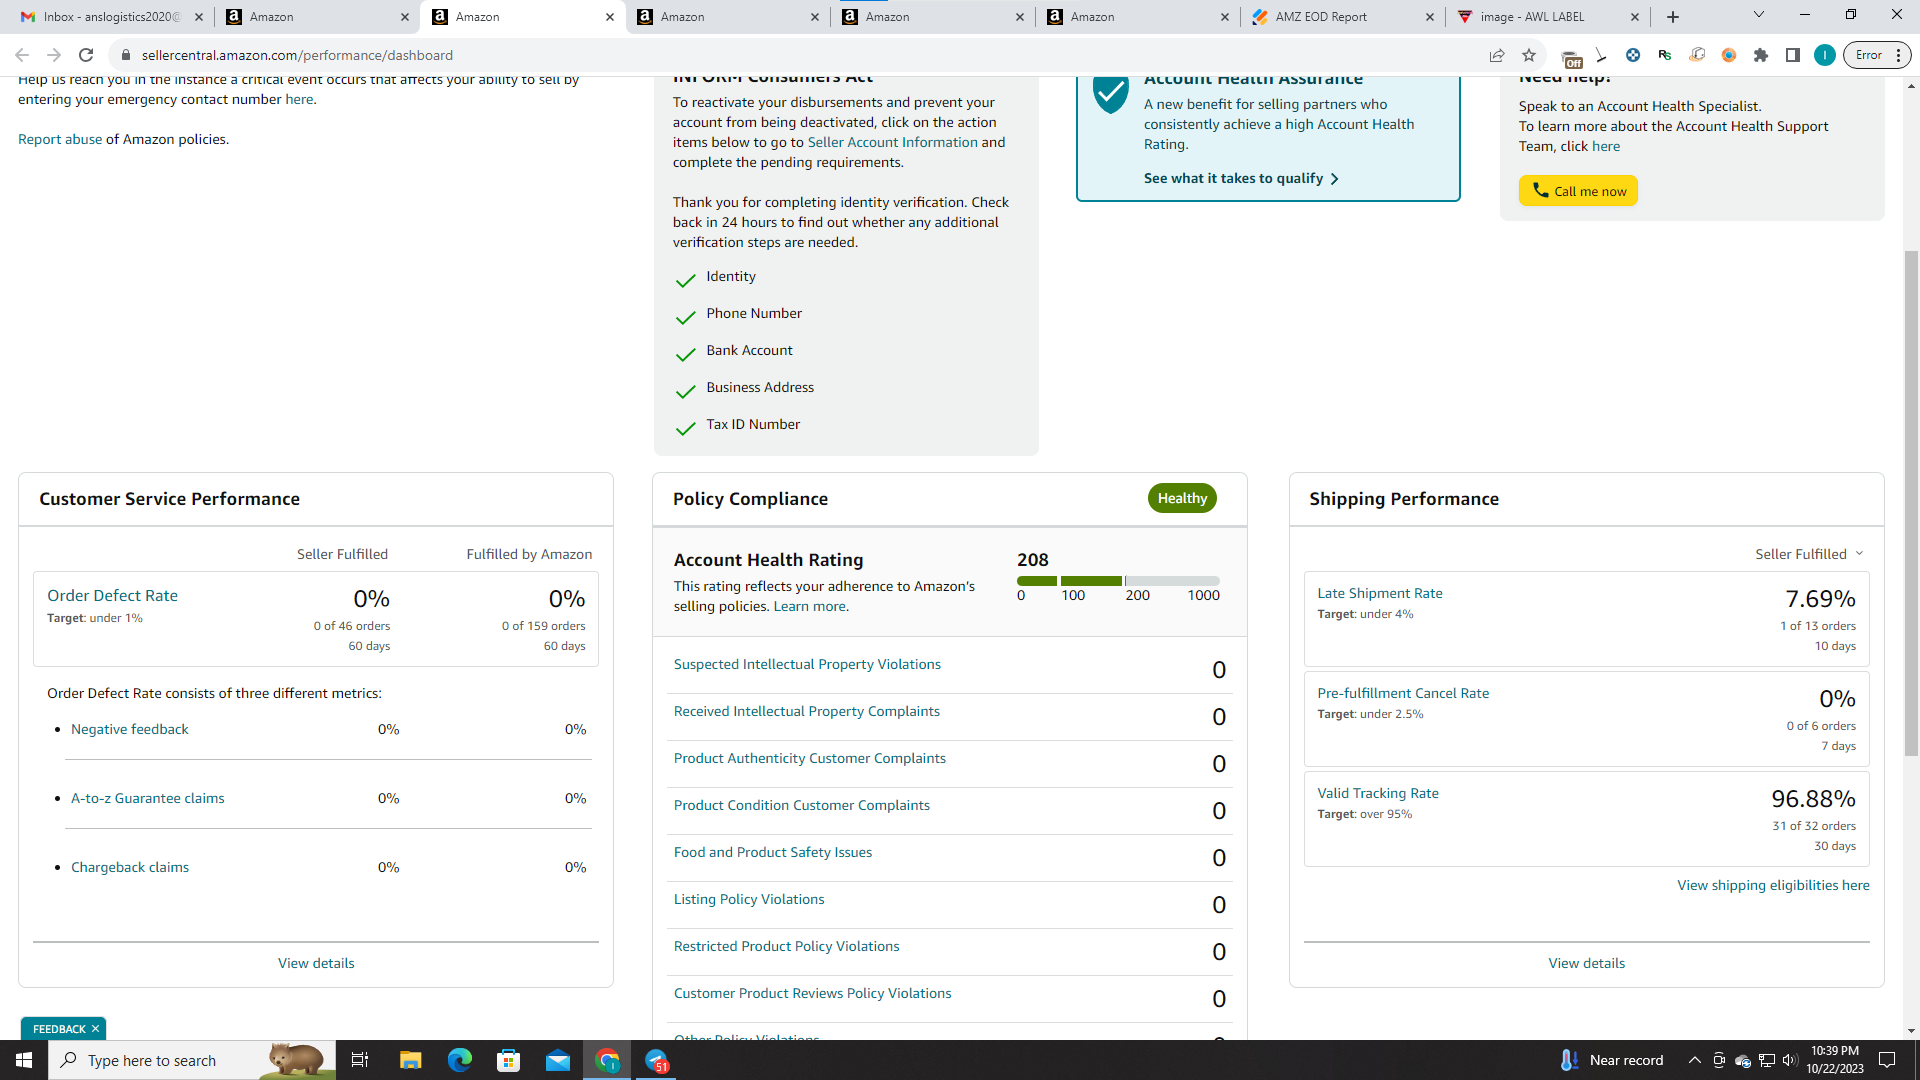The width and height of the screenshot is (1920, 1080).
Task: Open the Seller Fulfilled shipping dropdown
Action: coord(1809,554)
